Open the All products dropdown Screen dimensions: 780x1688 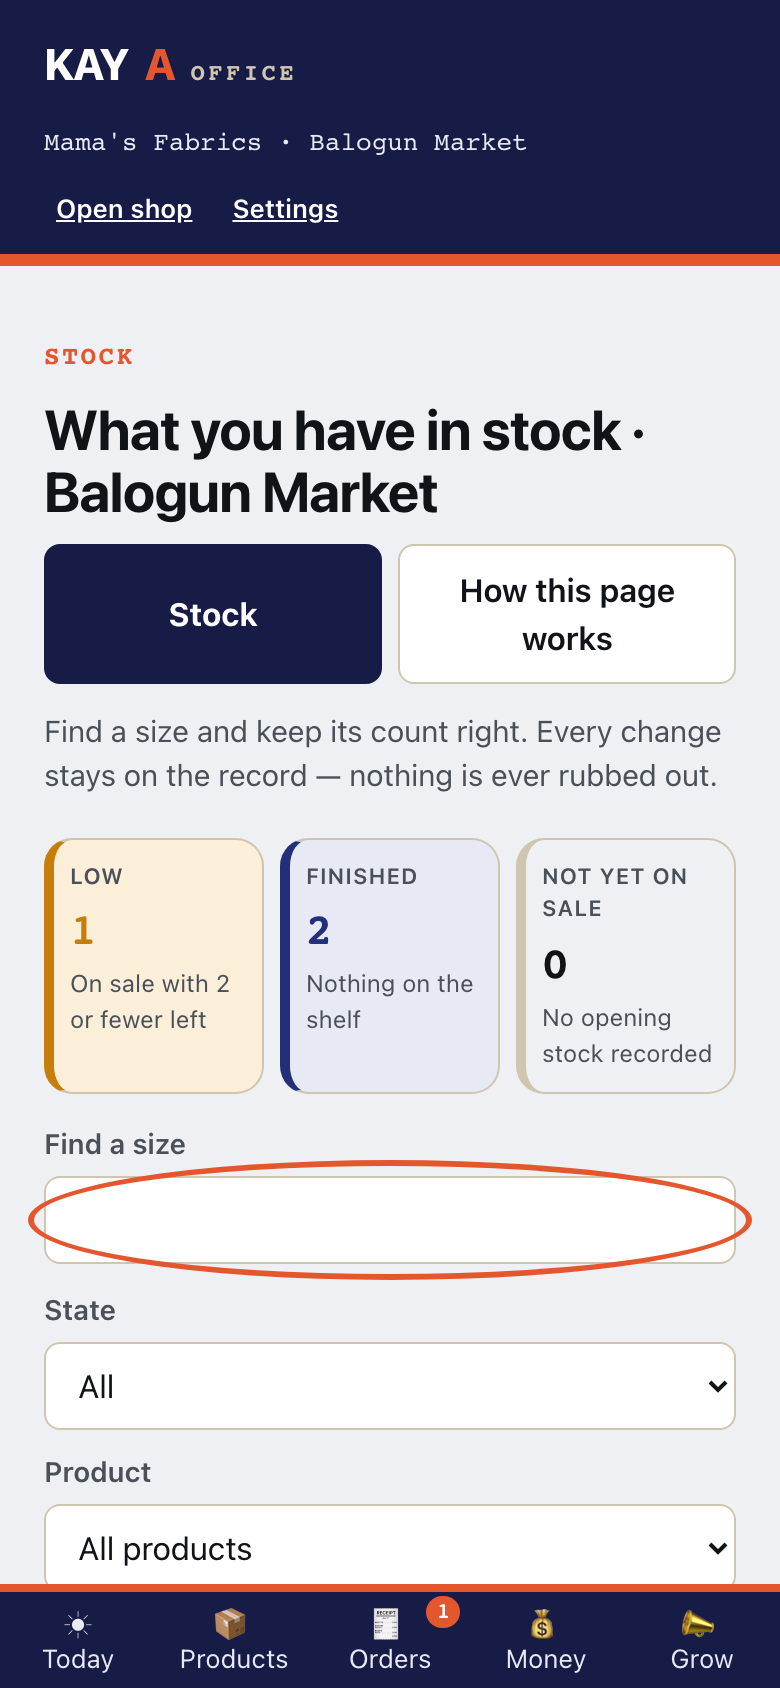pos(390,1546)
